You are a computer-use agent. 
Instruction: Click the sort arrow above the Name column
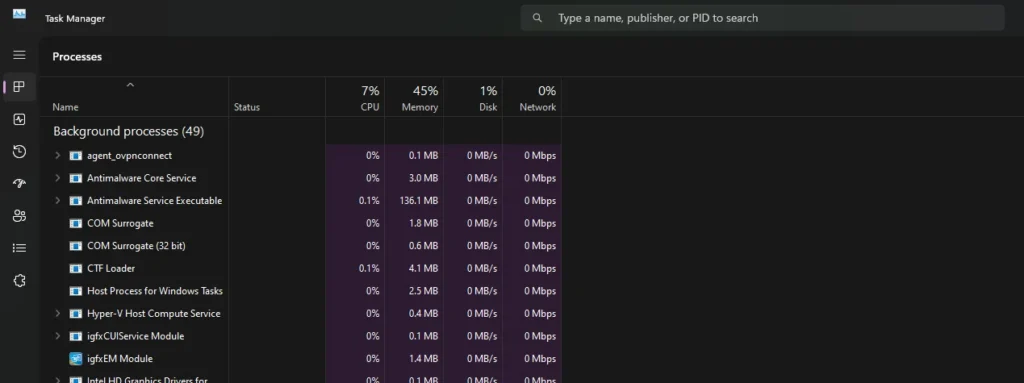(130, 84)
